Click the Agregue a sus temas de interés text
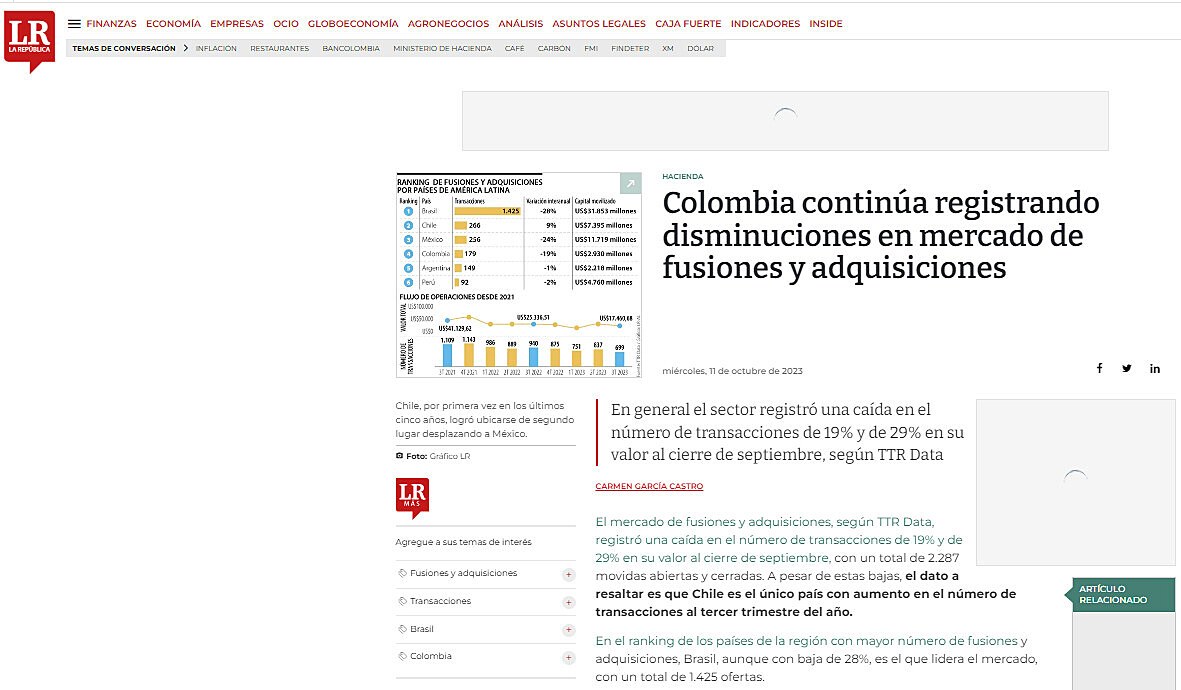Viewport: 1181px width, 690px height. (463, 542)
